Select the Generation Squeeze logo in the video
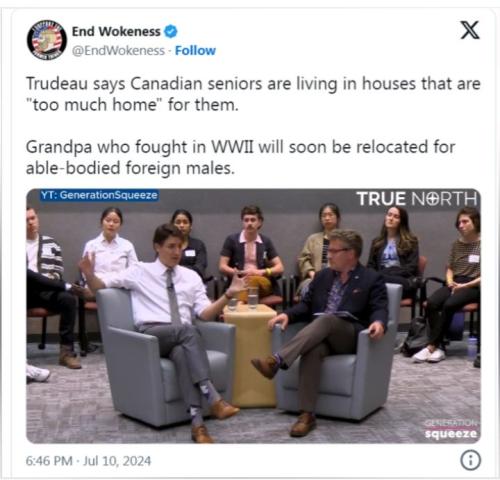 tap(451, 429)
